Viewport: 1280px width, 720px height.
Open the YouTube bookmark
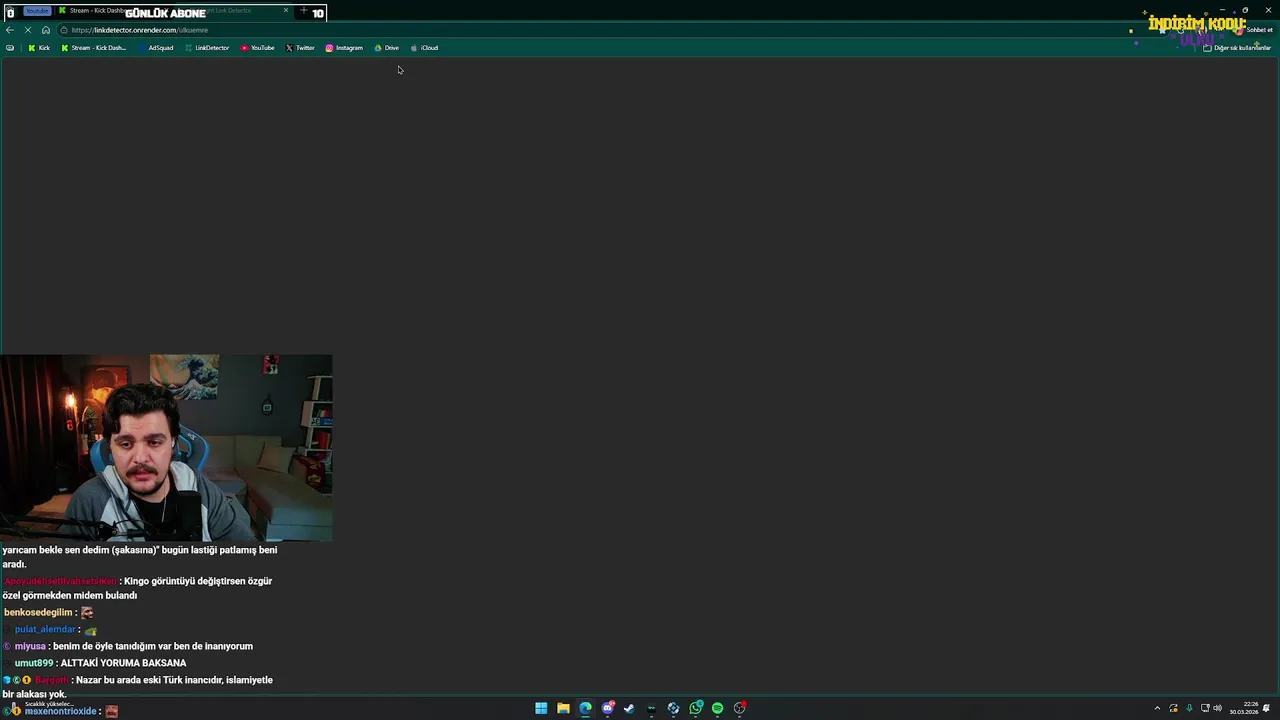(x=258, y=48)
